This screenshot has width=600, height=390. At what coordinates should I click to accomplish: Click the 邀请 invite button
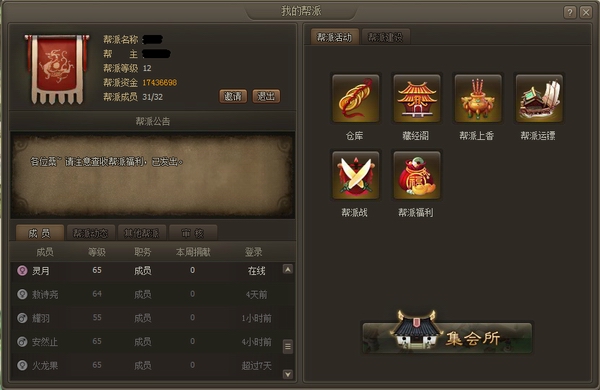pyautogui.click(x=233, y=96)
